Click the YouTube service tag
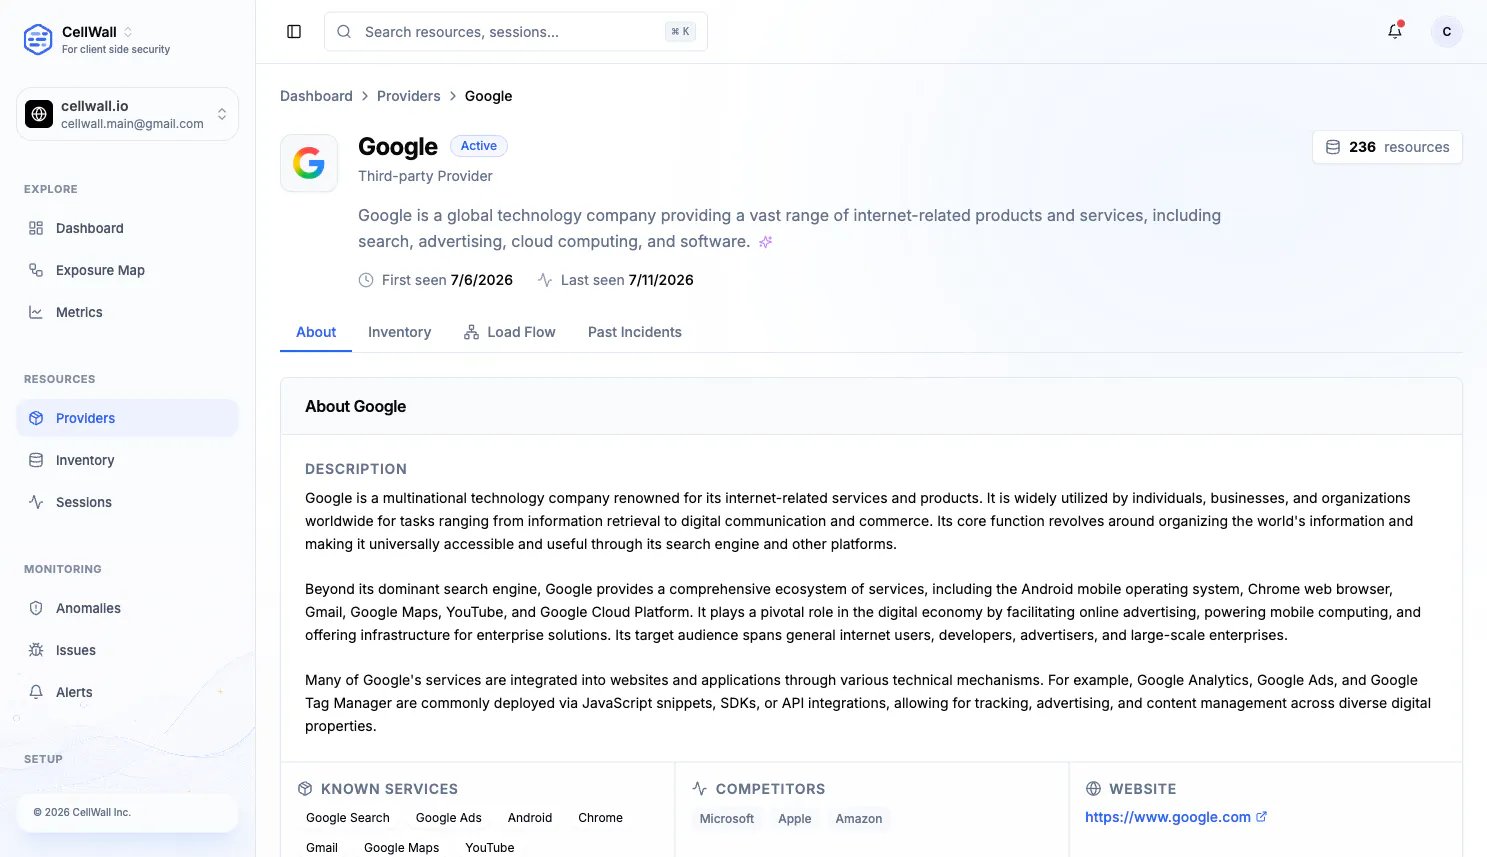This screenshot has height=857, width=1487. pyautogui.click(x=490, y=848)
